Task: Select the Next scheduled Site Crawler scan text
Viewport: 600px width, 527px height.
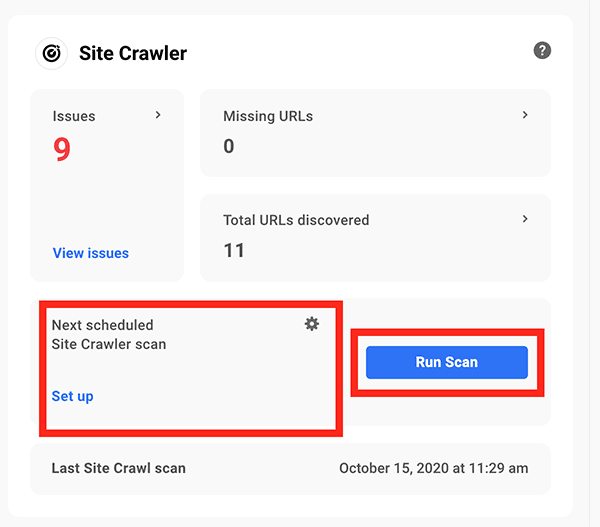Action: [109, 334]
